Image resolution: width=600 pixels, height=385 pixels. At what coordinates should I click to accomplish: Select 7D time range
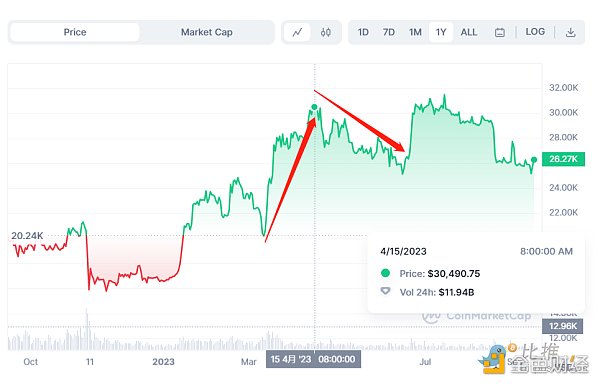pos(389,32)
